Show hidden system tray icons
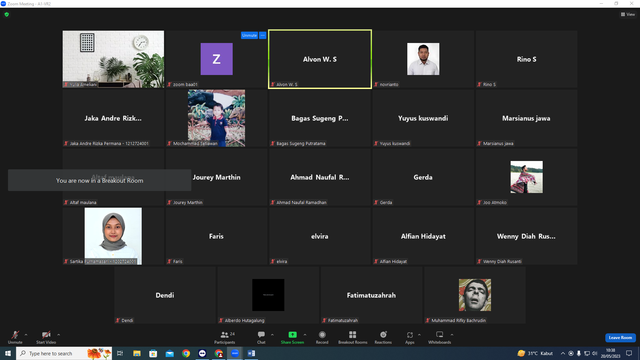640x360 pixels. point(563,353)
